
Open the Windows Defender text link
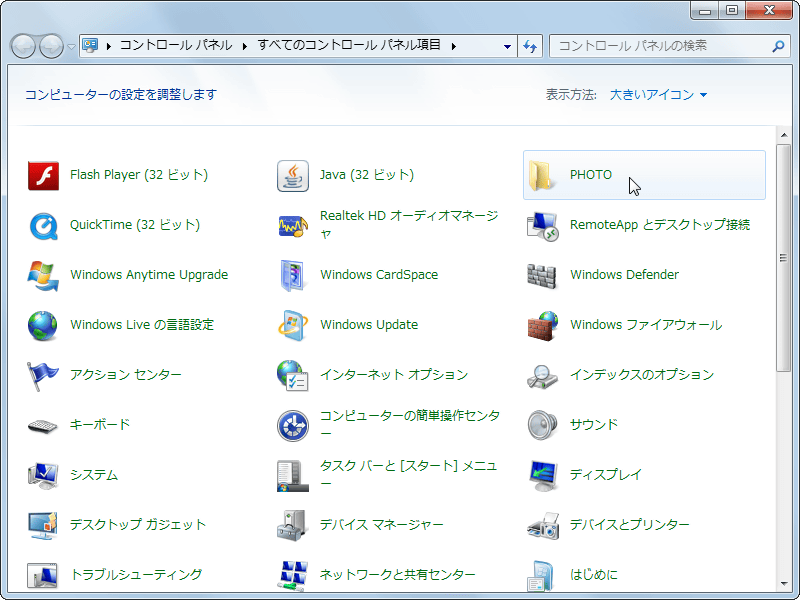(624, 275)
